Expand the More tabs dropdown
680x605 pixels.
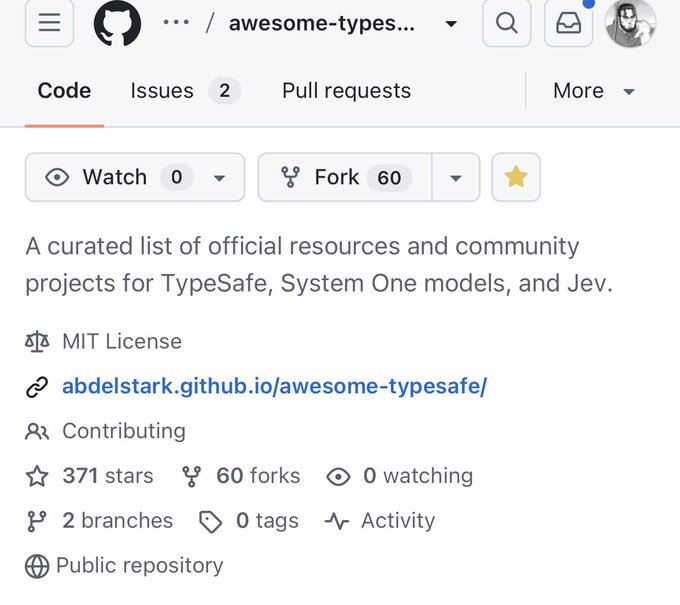tap(594, 91)
